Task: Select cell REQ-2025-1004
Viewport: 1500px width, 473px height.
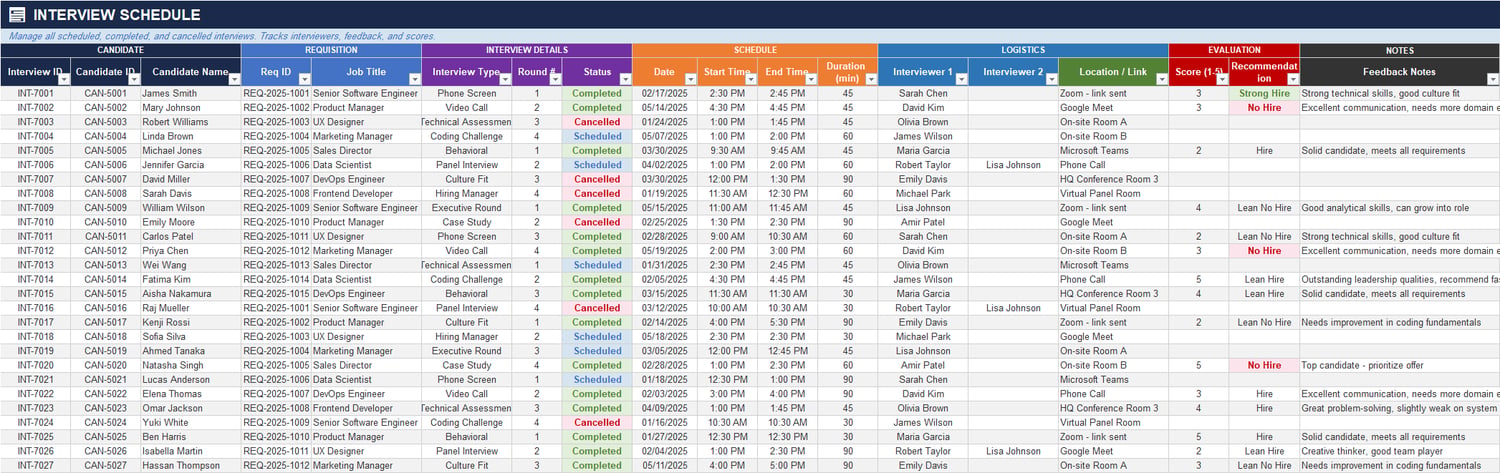Action: [x=276, y=136]
